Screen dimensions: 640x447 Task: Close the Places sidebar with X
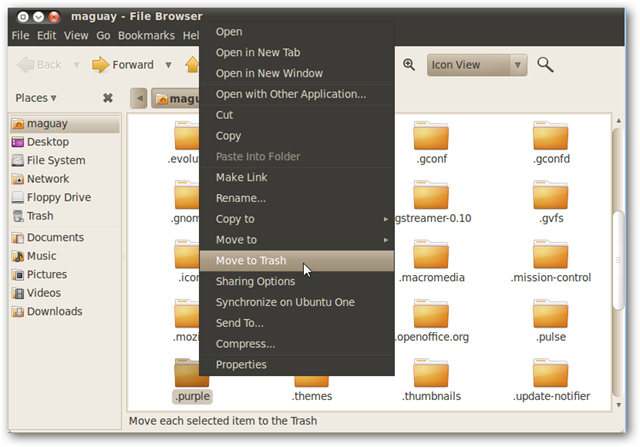108,98
